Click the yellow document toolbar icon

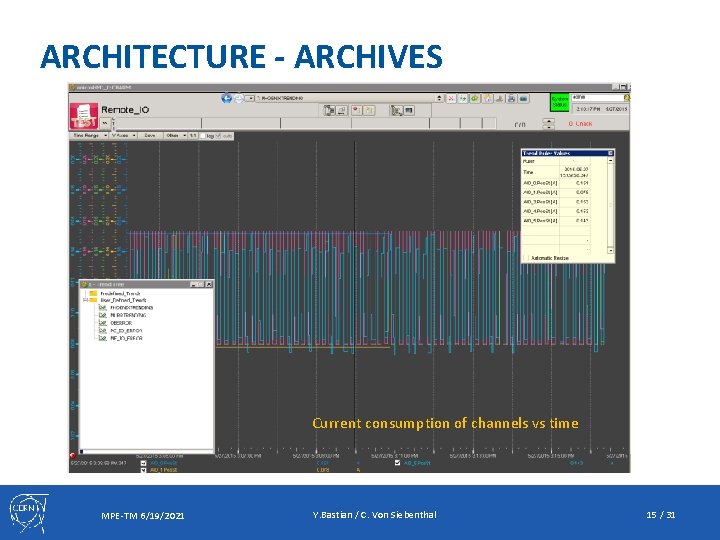(487, 99)
